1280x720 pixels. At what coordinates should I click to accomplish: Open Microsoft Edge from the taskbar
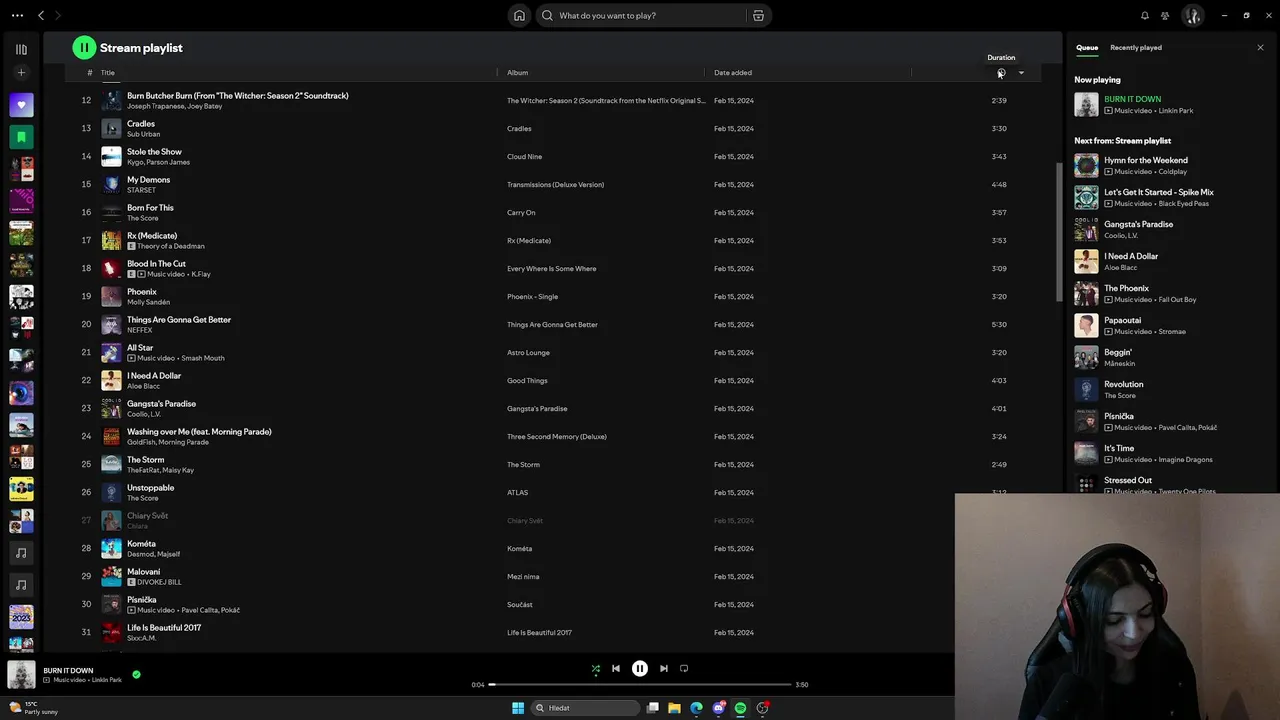point(696,707)
